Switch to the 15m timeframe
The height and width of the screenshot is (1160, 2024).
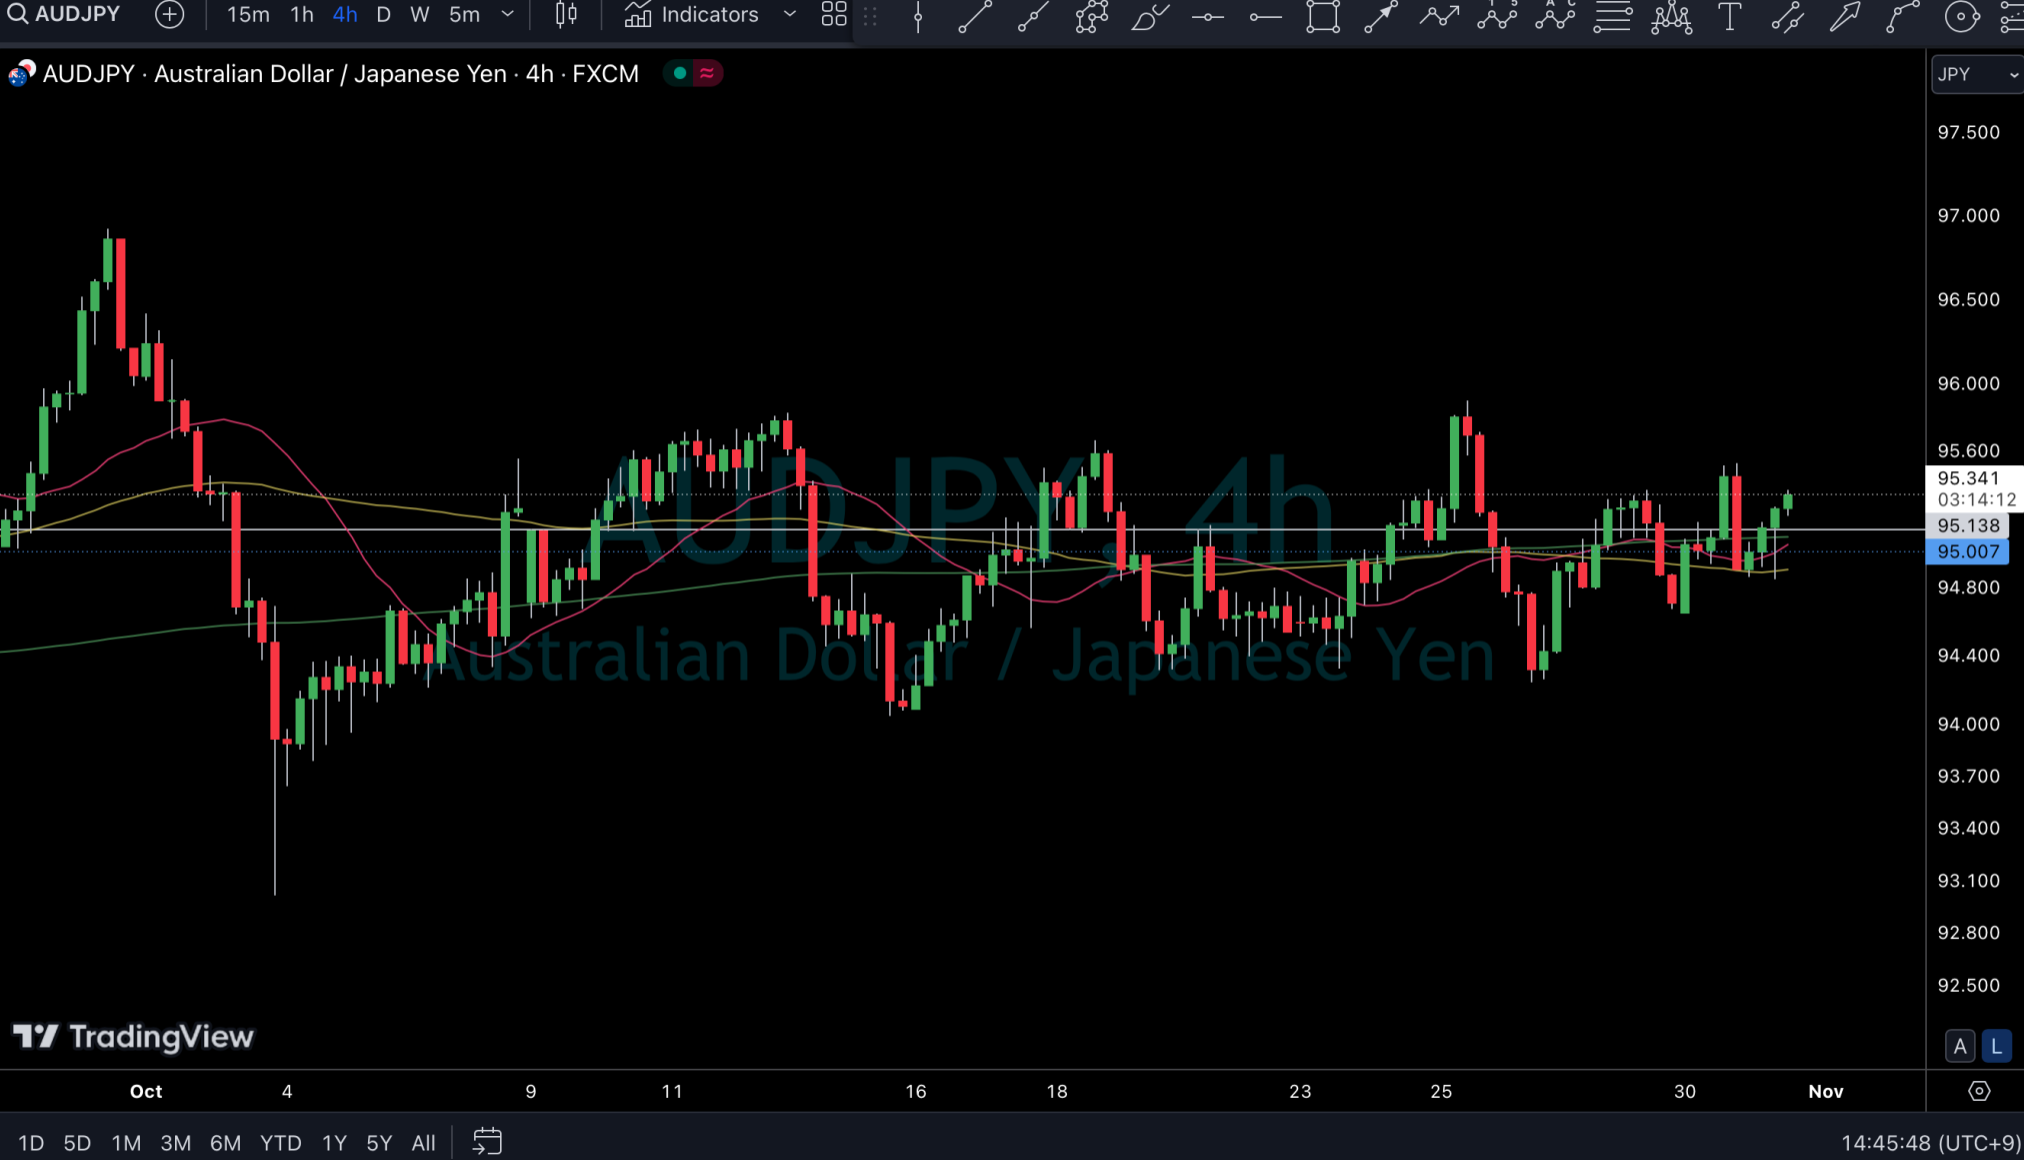[x=247, y=14]
